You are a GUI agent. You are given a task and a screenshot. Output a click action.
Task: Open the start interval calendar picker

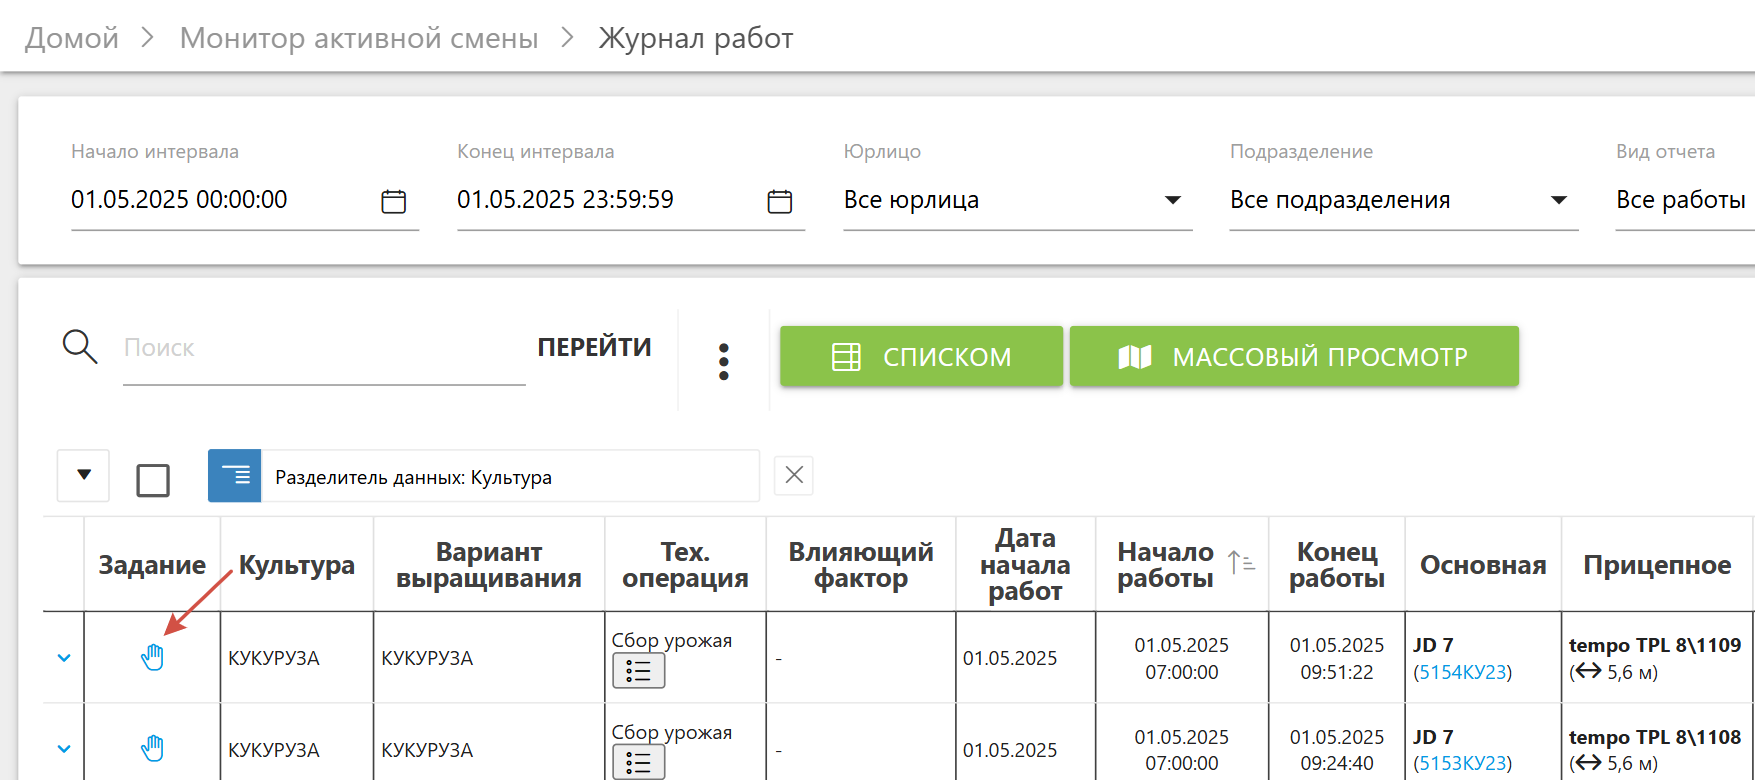(394, 201)
